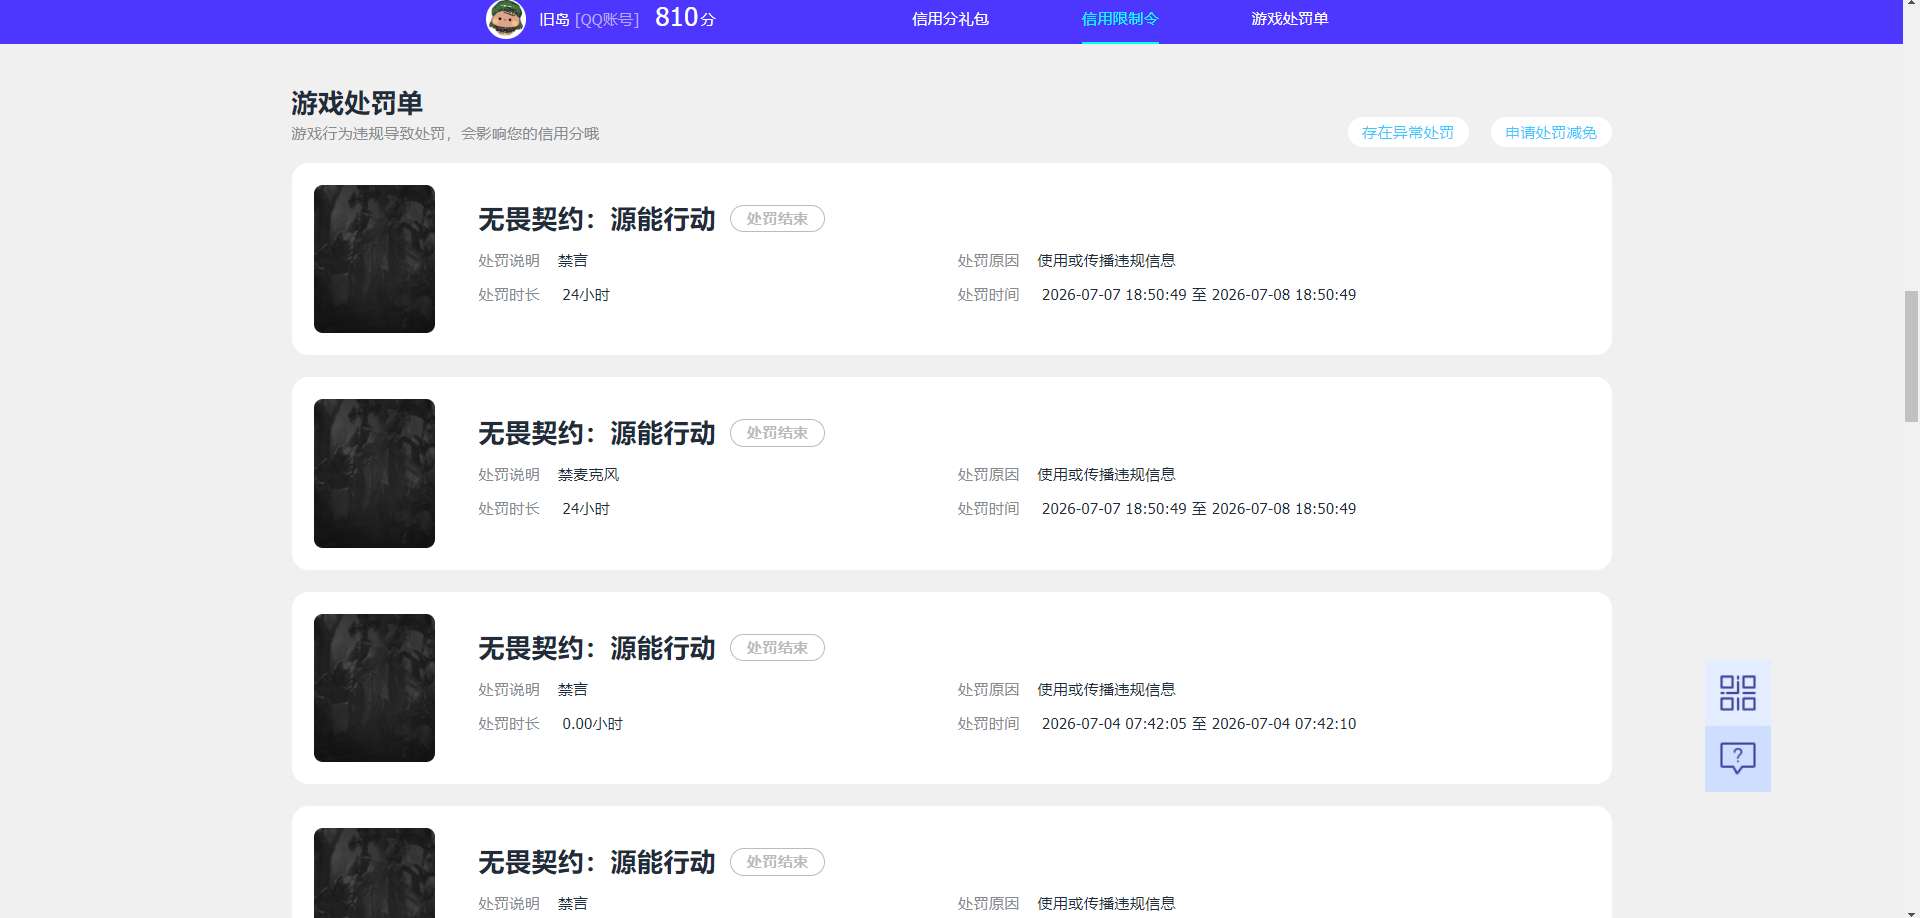
Task: Click 无畏契约：源能行动 title on the bottom card
Action: [597, 862]
